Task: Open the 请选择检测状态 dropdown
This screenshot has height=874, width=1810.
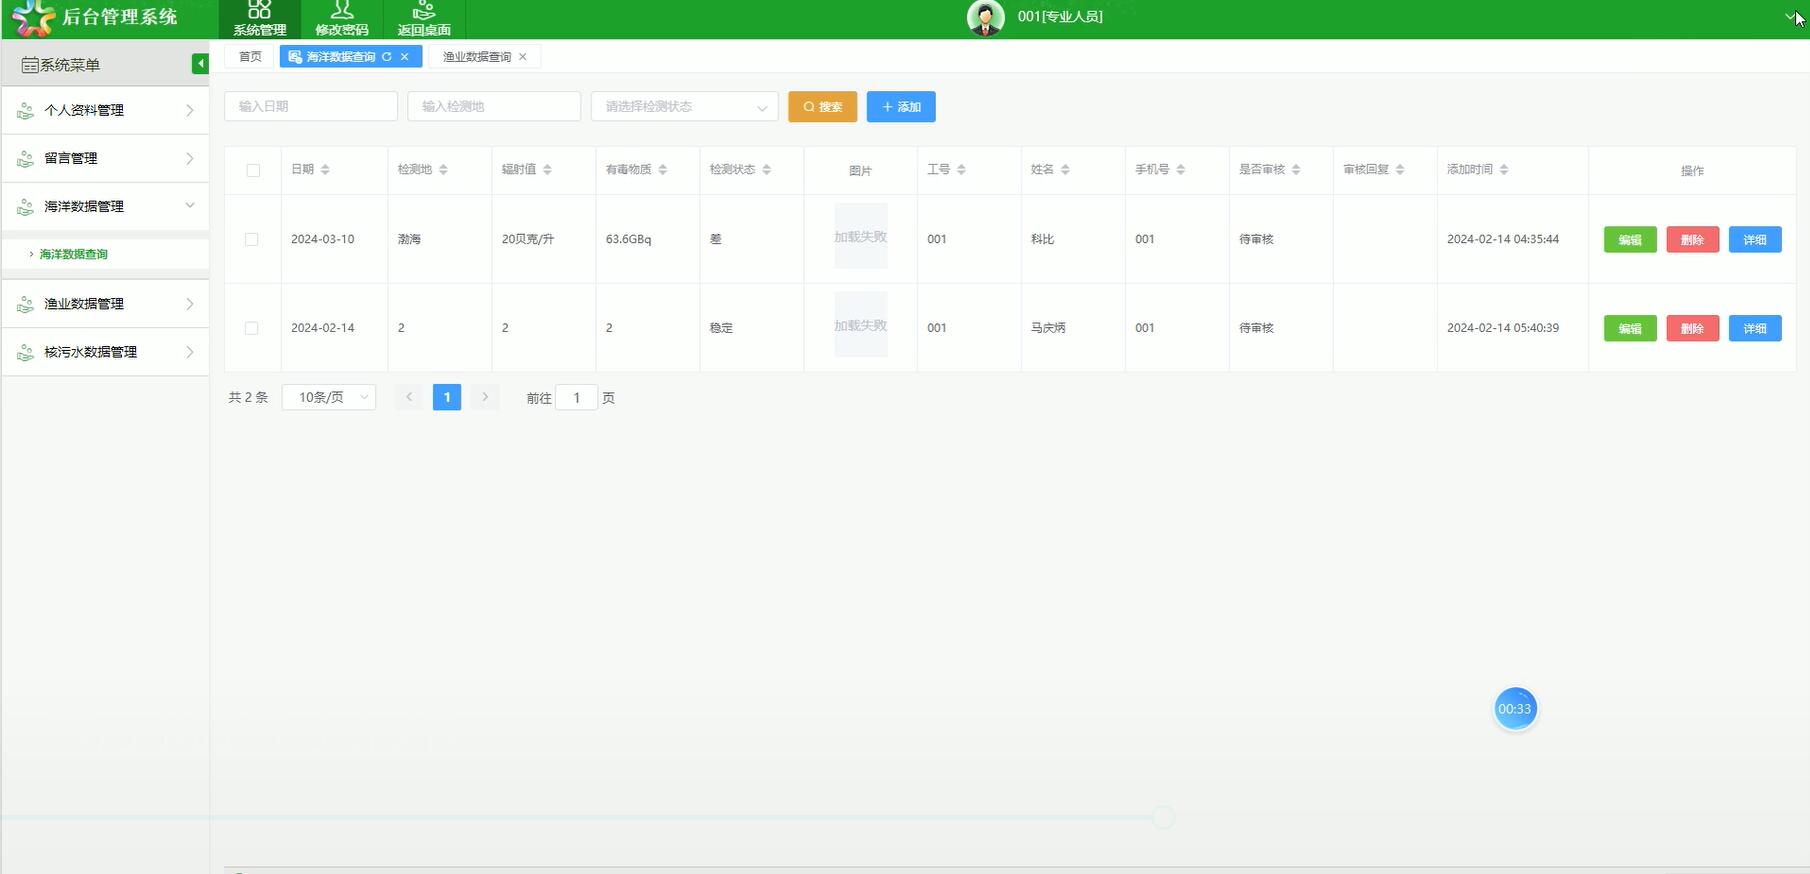Action: [x=685, y=107]
